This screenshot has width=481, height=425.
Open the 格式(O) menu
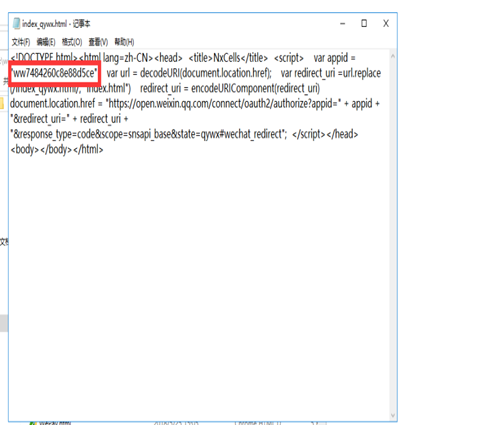72,42
